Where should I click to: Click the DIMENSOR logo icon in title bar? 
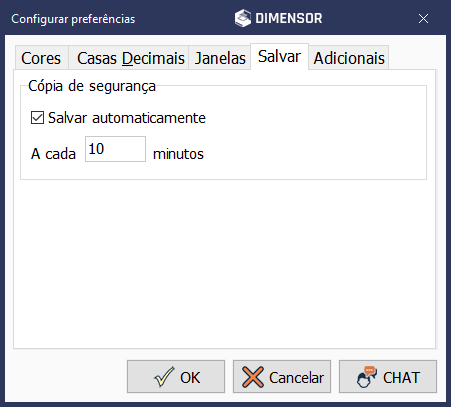click(243, 18)
